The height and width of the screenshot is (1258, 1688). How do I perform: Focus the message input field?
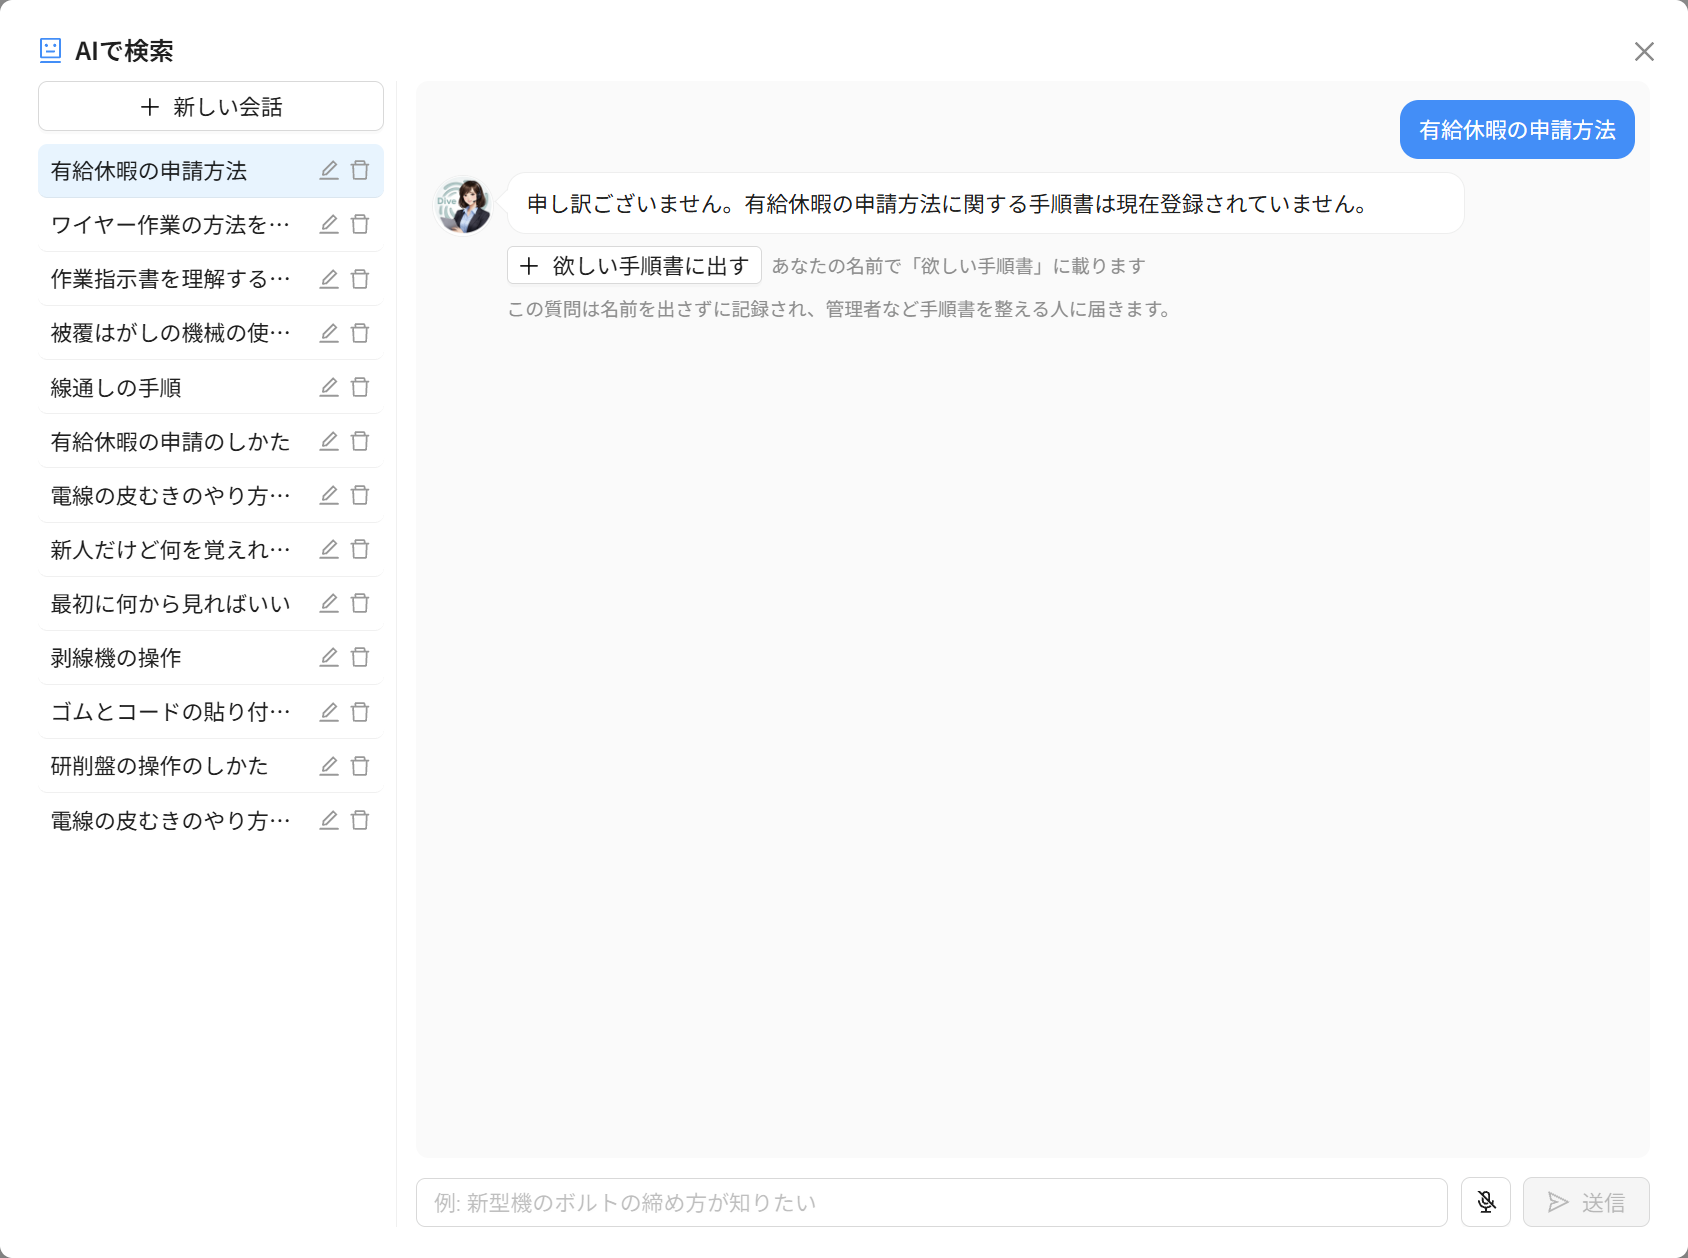tap(931, 1202)
